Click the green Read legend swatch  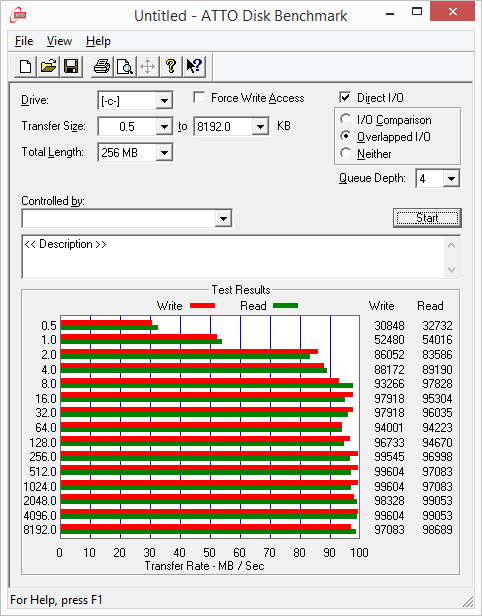point(286,305)
